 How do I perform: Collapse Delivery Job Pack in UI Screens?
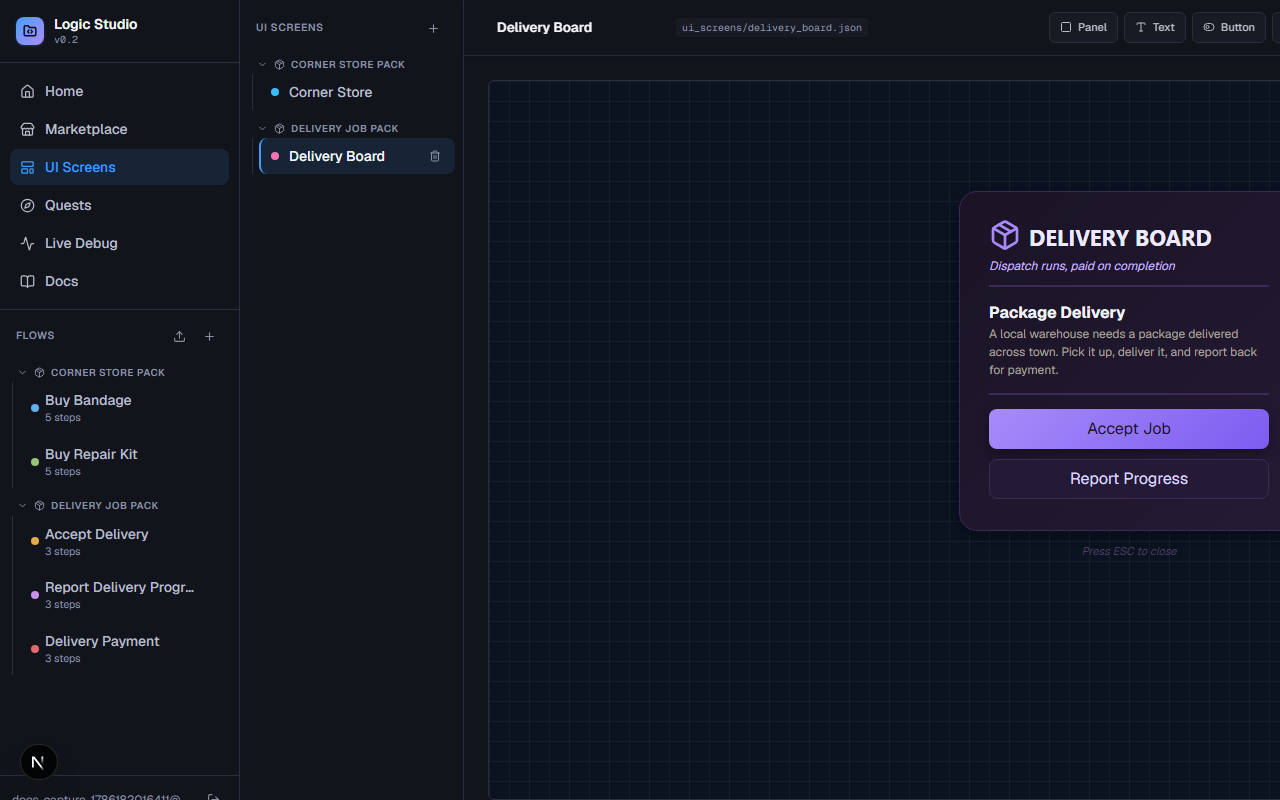pos(263,128)
